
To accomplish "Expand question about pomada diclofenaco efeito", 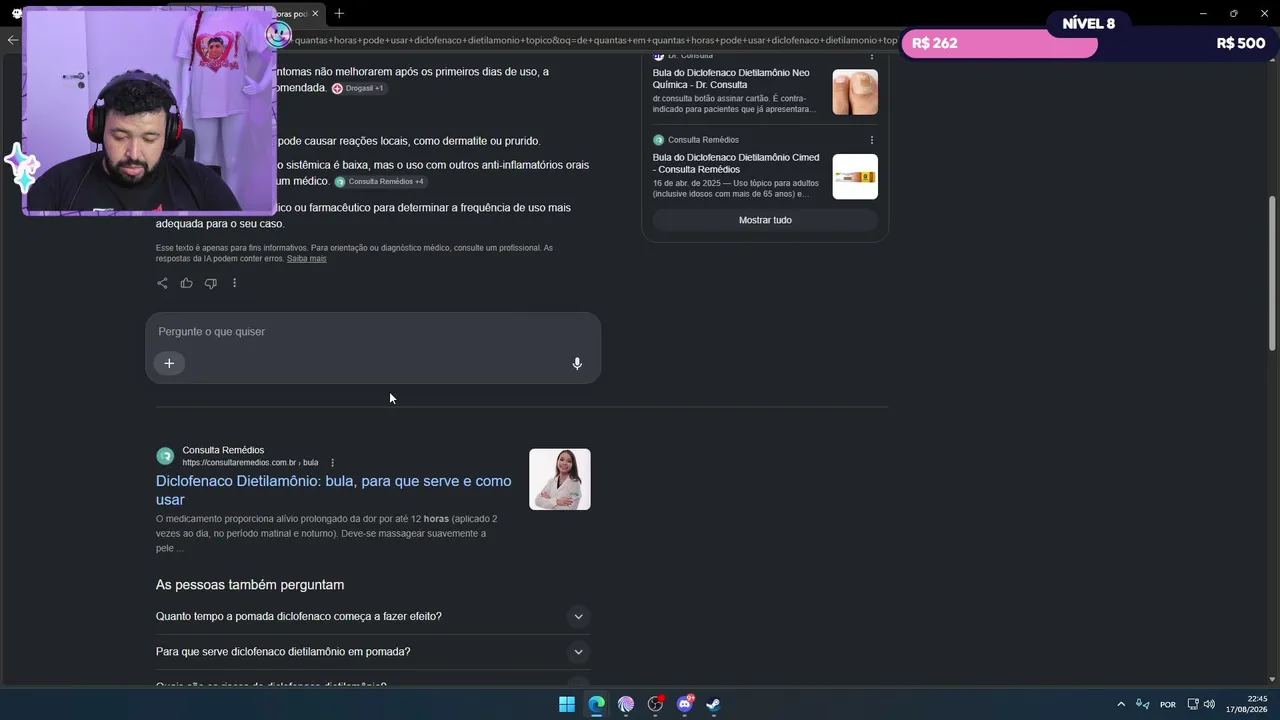I will point(372,616).
